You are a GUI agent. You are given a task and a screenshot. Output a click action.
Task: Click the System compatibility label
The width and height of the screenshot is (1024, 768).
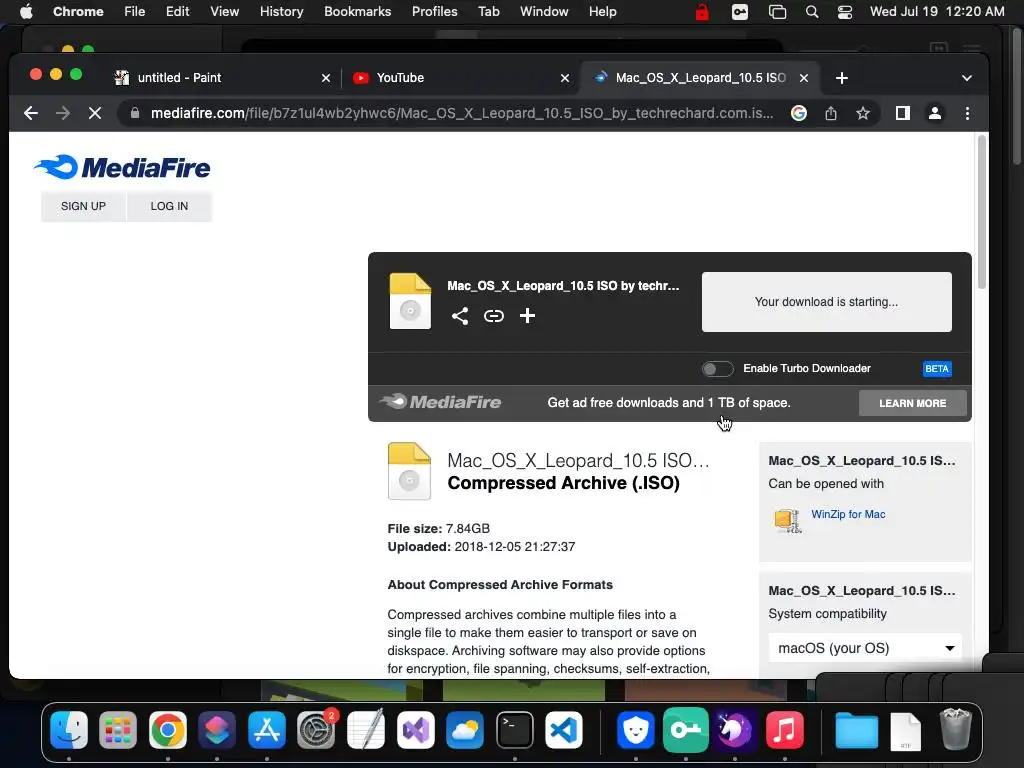pyautogui.click(x=827, y=614)
